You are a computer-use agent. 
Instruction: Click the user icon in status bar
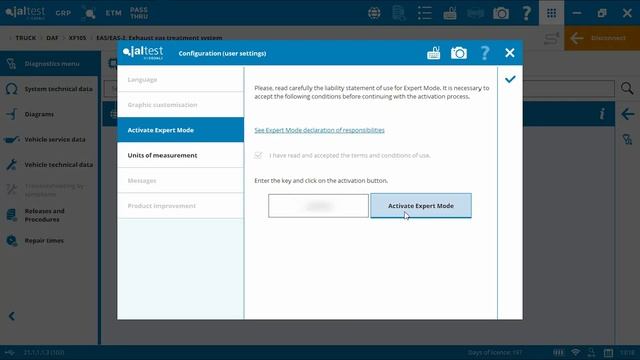tap(591, 352)
